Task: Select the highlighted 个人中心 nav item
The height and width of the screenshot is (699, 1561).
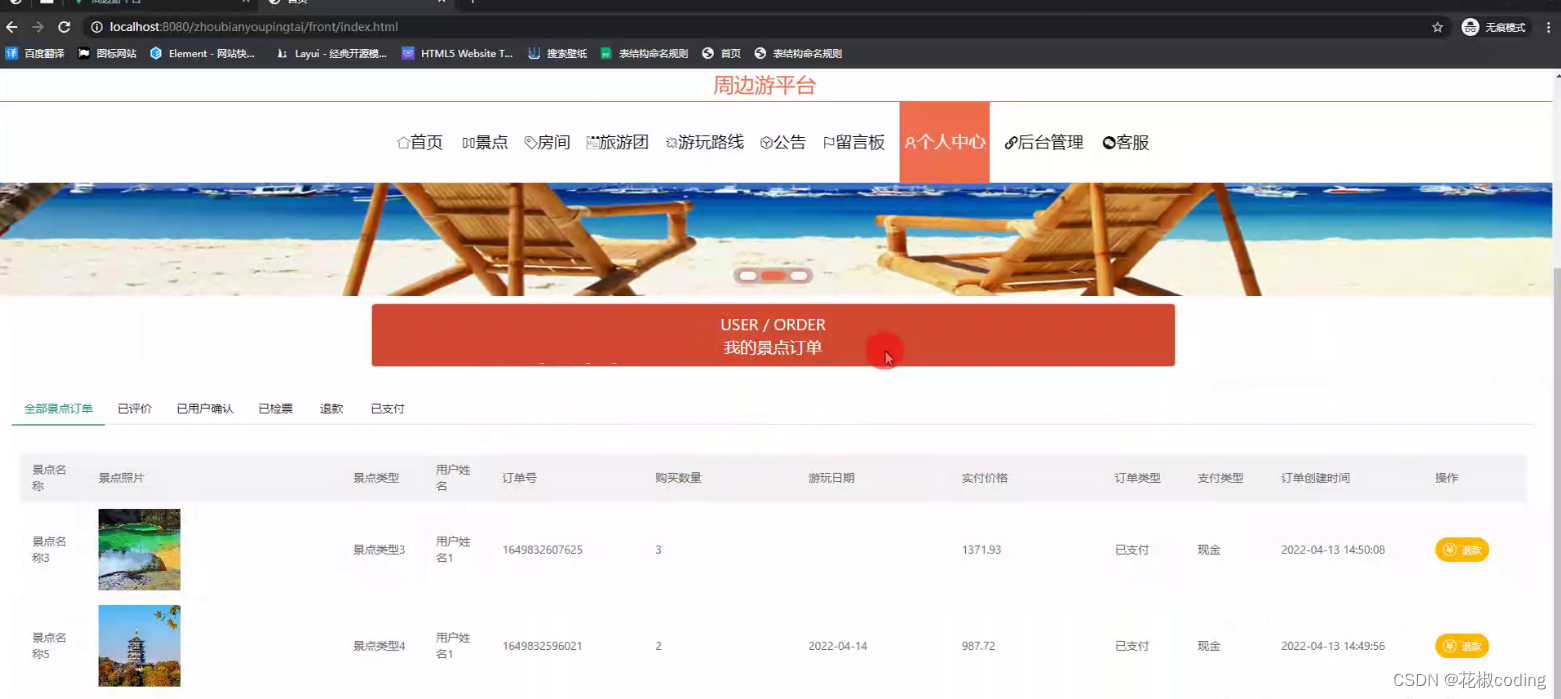Action: pyautogui.click(x=945, y=142)
